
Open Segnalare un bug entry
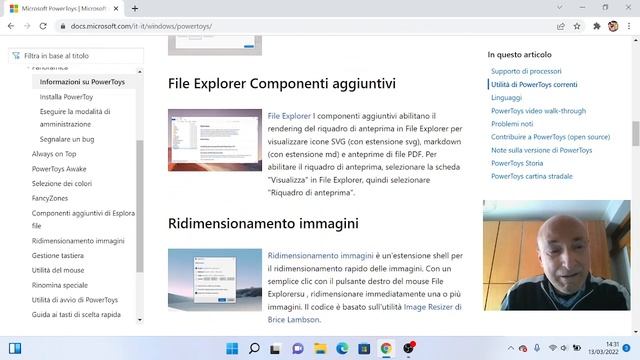67,139
